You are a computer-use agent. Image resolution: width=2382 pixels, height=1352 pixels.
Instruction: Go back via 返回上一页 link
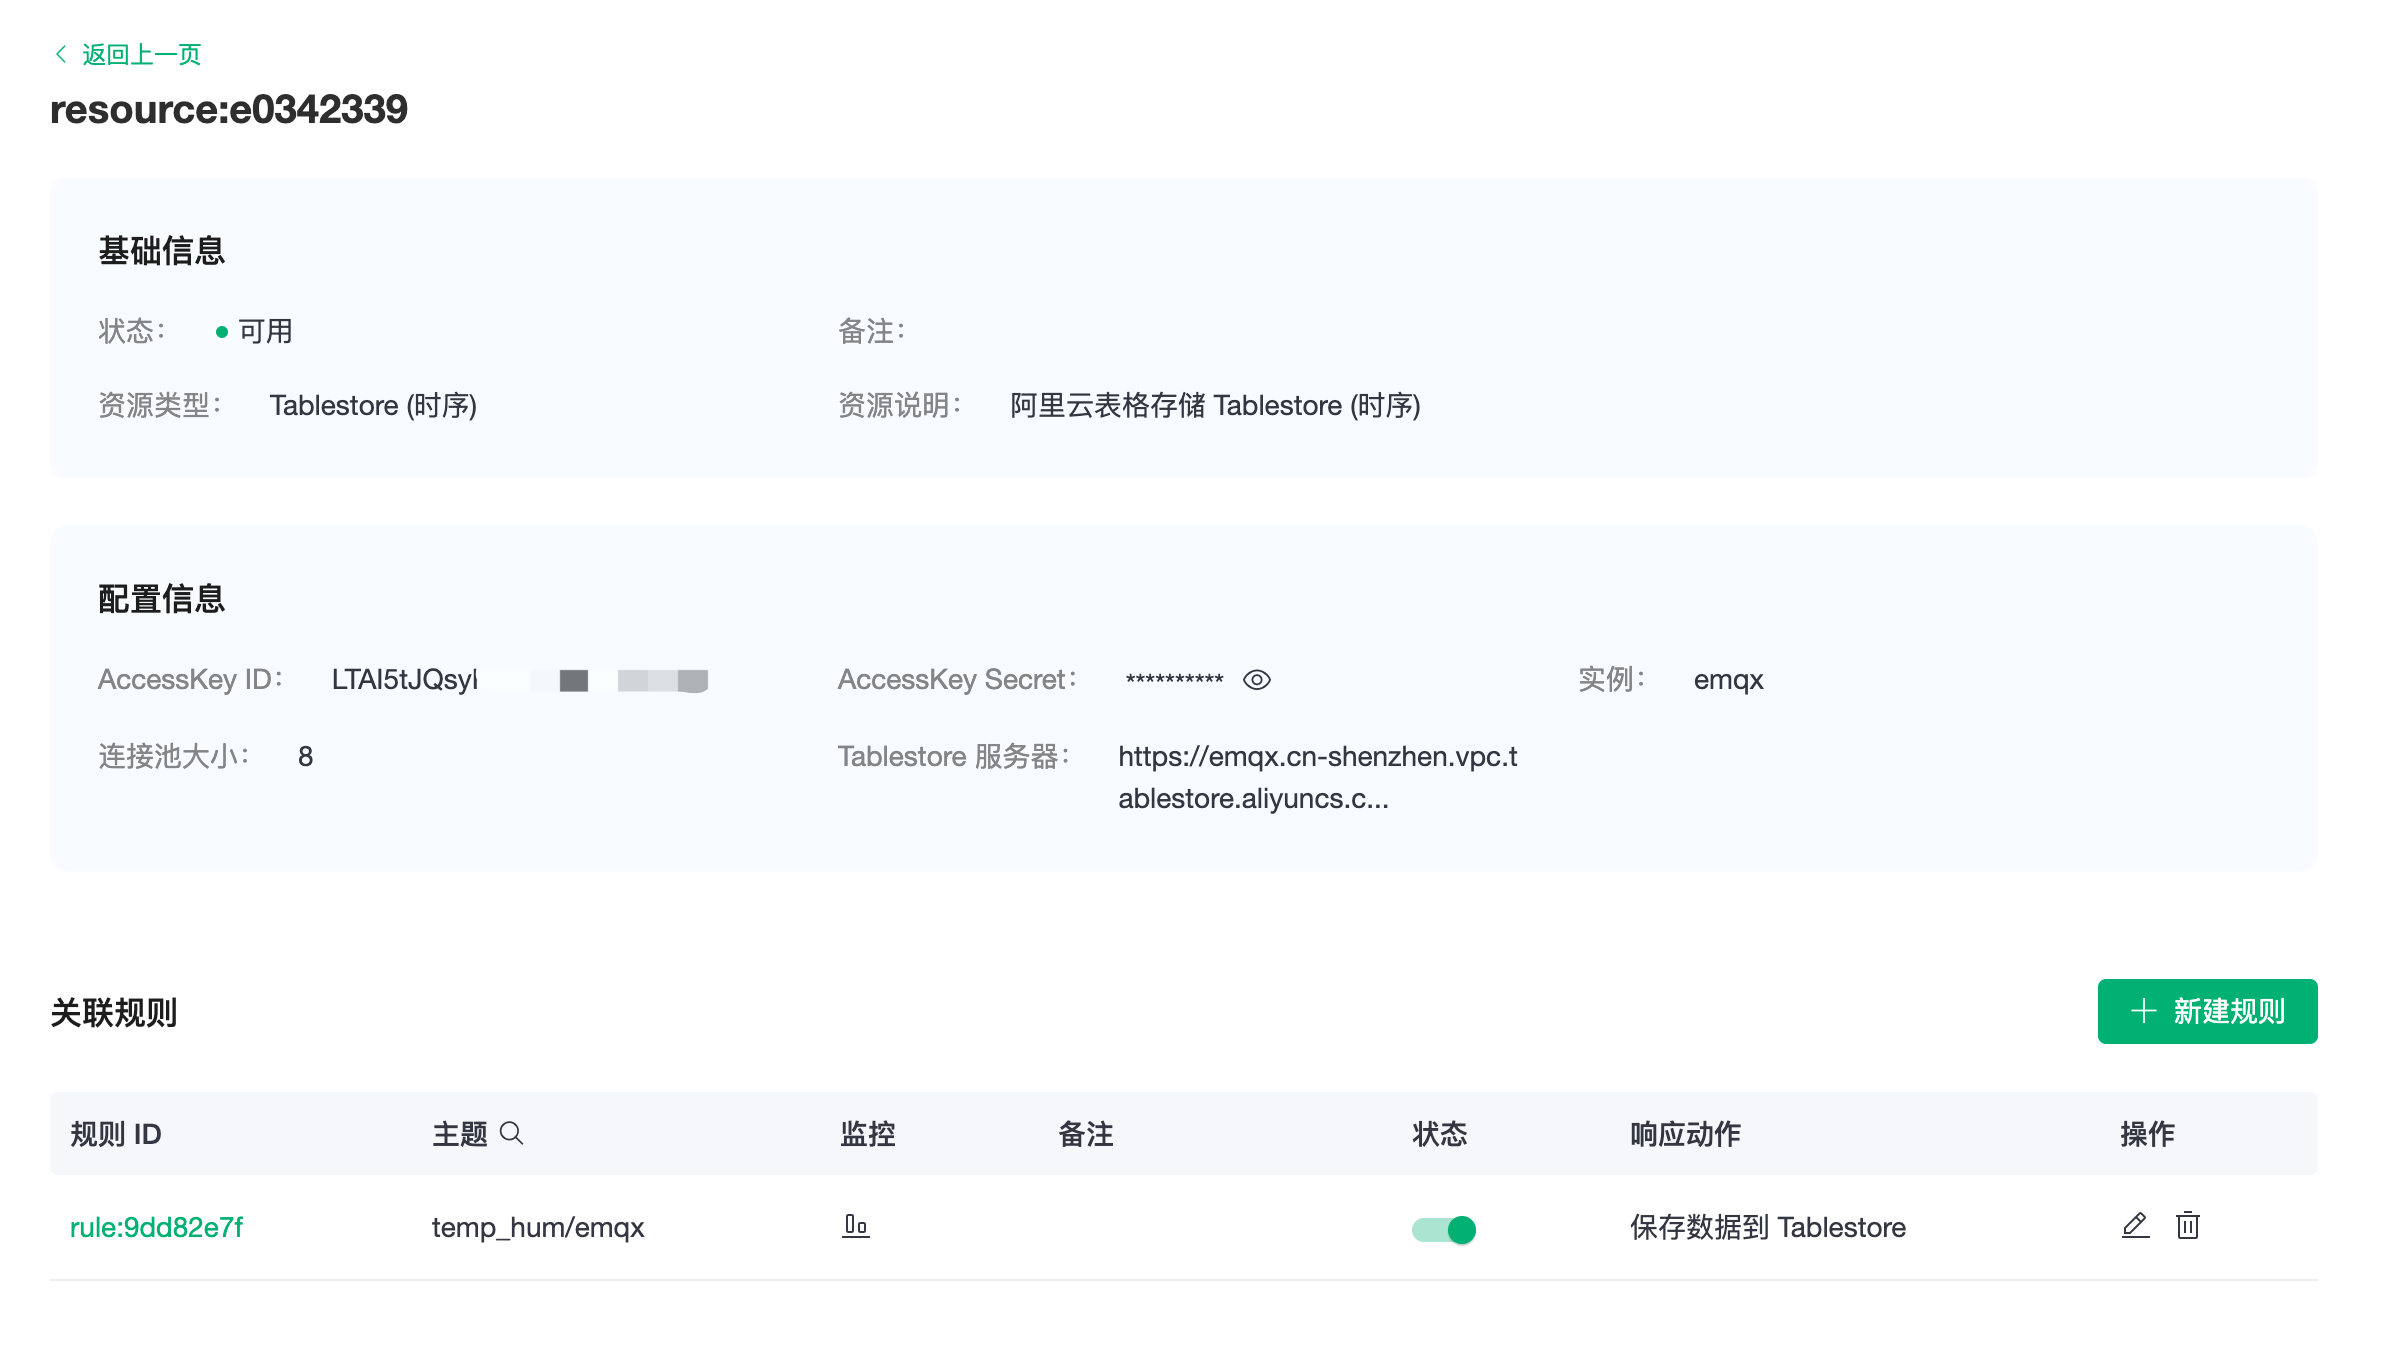click(x=141, y=54)
